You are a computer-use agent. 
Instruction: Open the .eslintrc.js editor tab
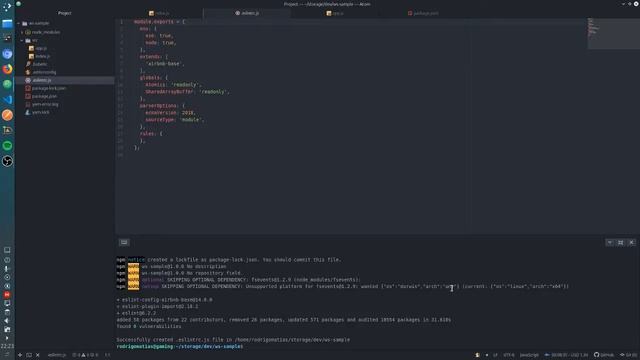(x=247, y=13)
